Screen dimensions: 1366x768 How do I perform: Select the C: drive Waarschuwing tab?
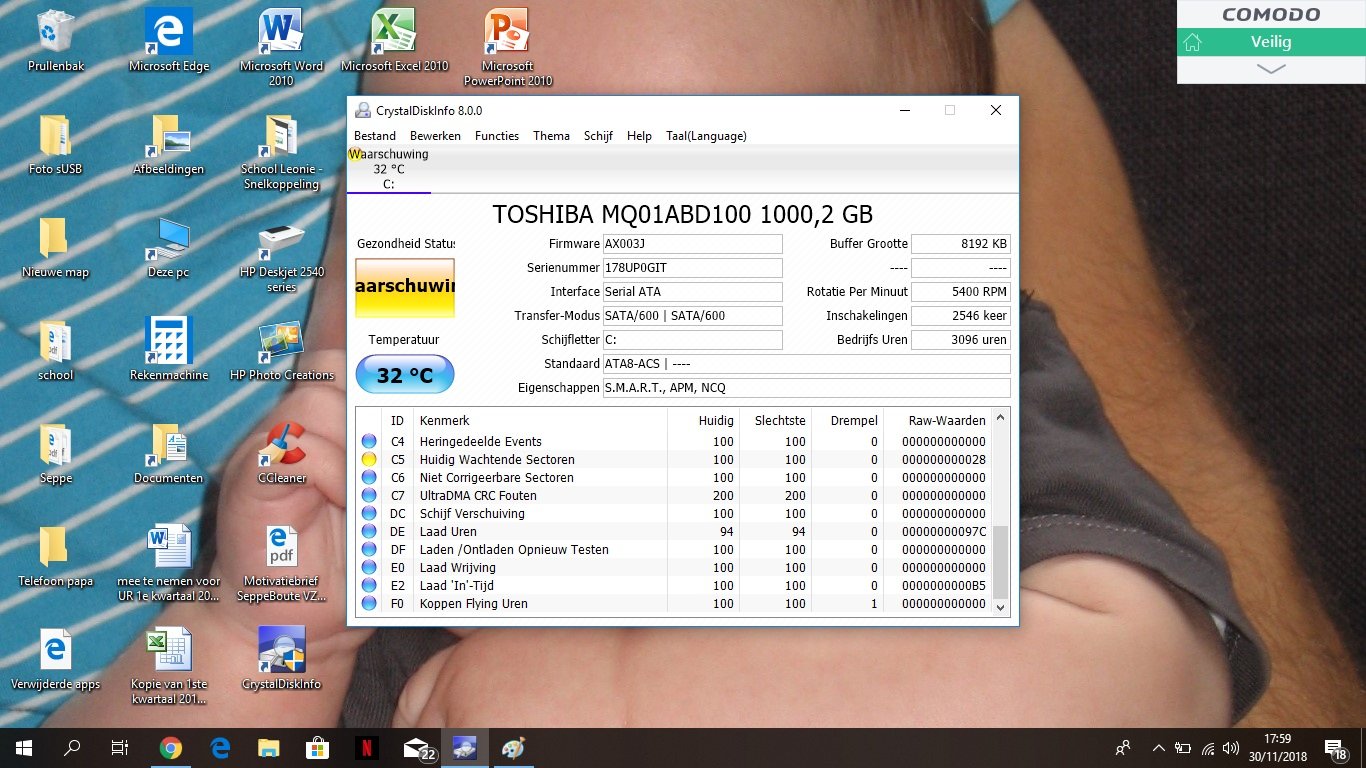pyautogui.click(x=389, y=169)
